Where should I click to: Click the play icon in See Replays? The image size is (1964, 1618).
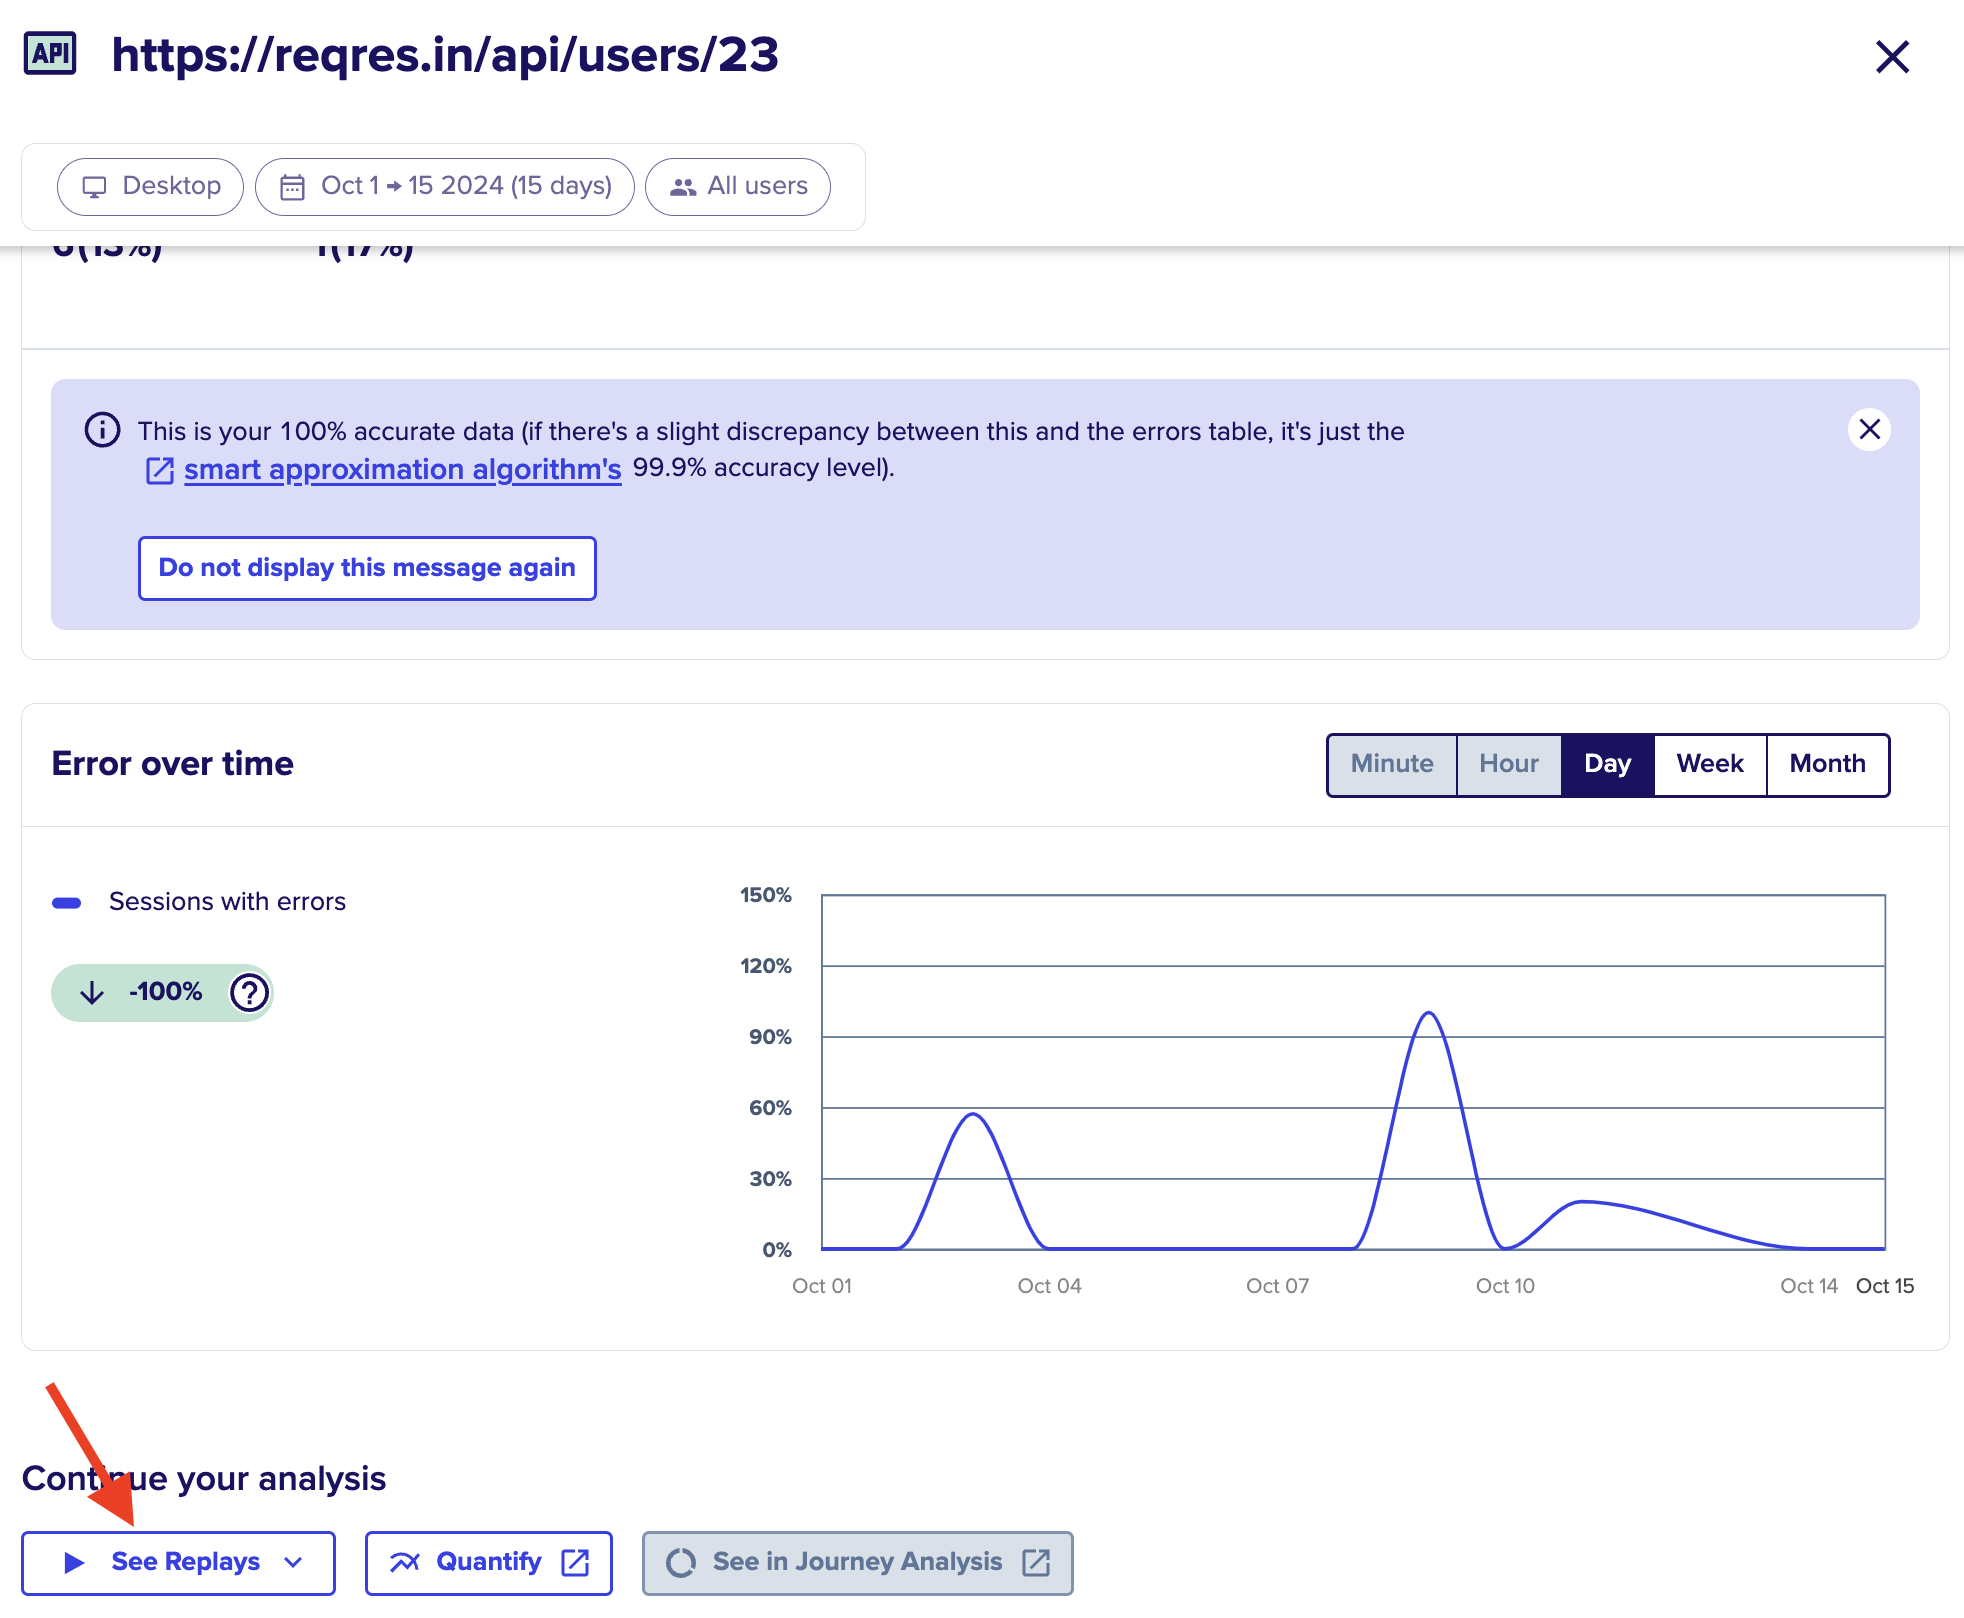74,1563
